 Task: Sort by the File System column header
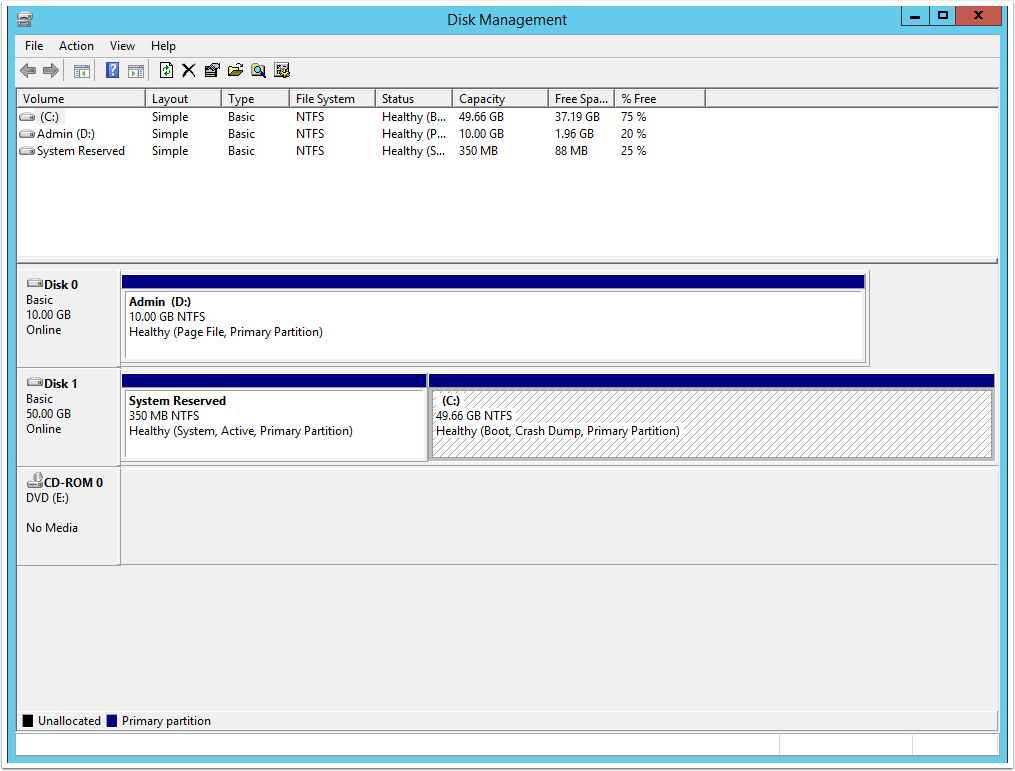332,99
